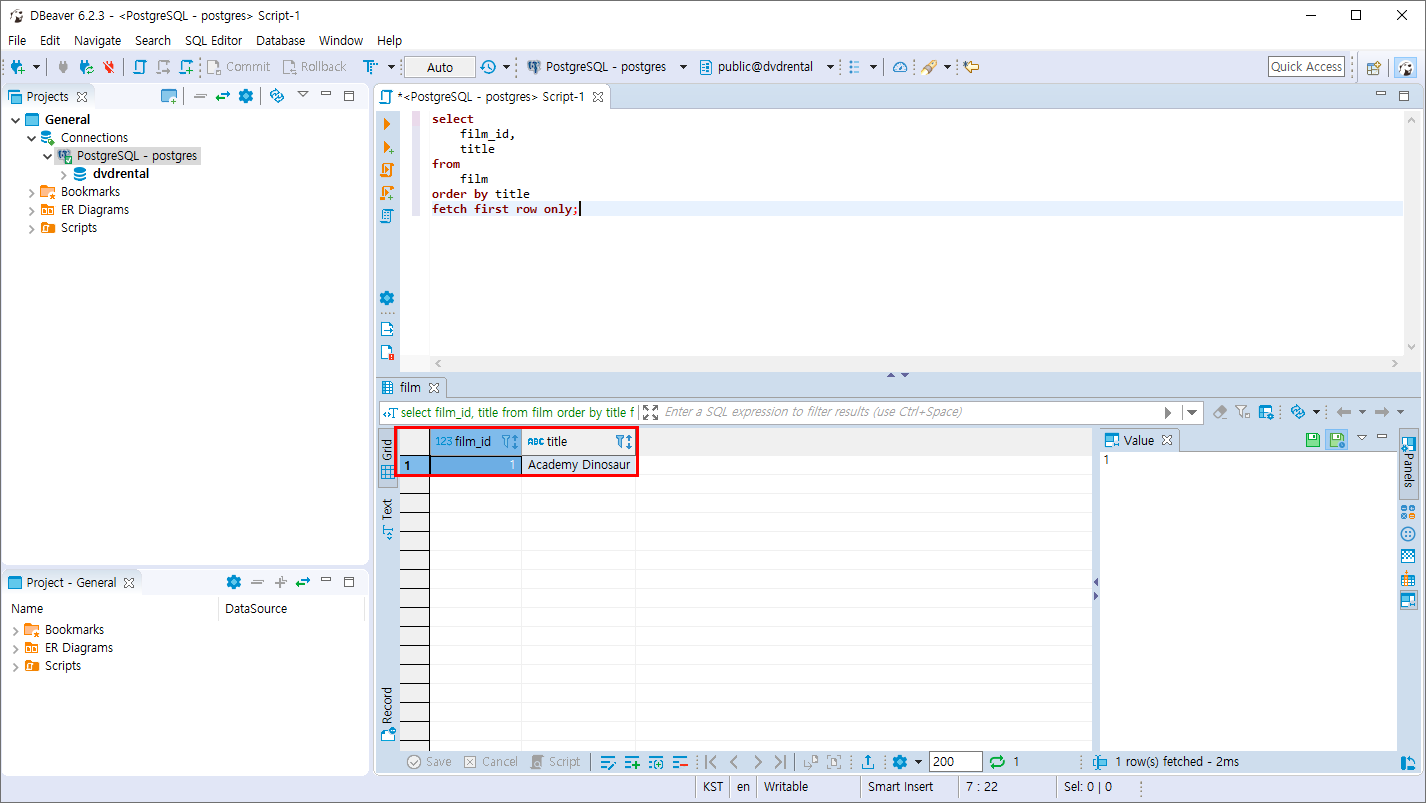1426x803 pixels.
Task: Open the SQL Editor menu
Action: (x=213, y=40)
